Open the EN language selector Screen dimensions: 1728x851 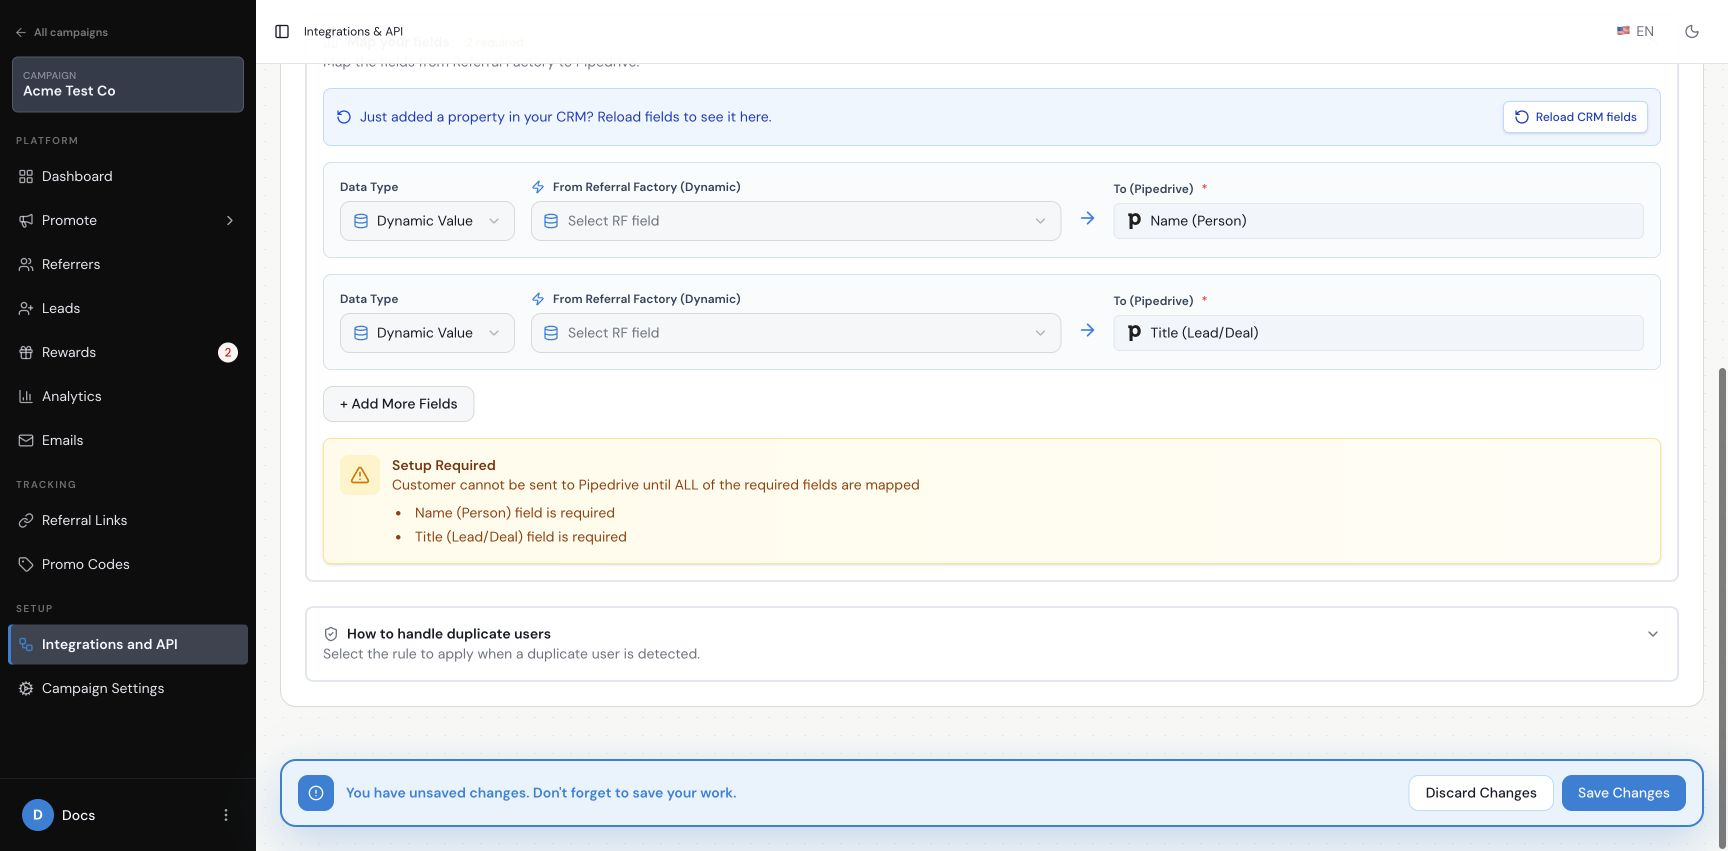coord(1635,32)
